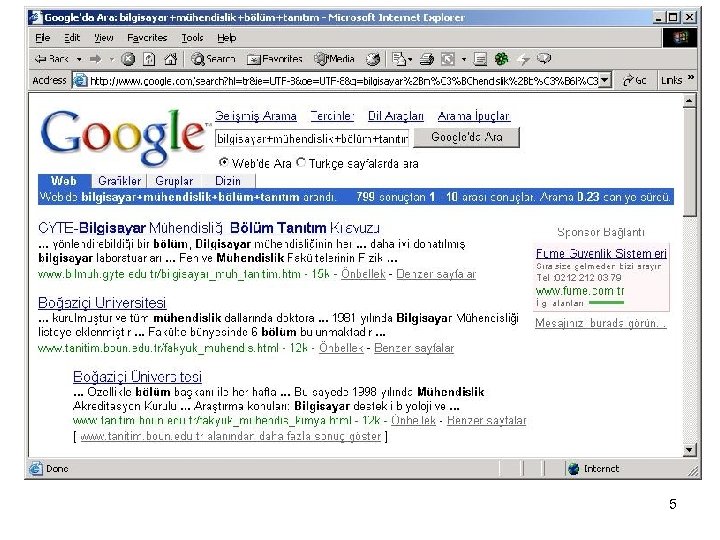The image size is (720, 540).
Task: Click the green flower toolbar icon
Action: click(501, 59)
